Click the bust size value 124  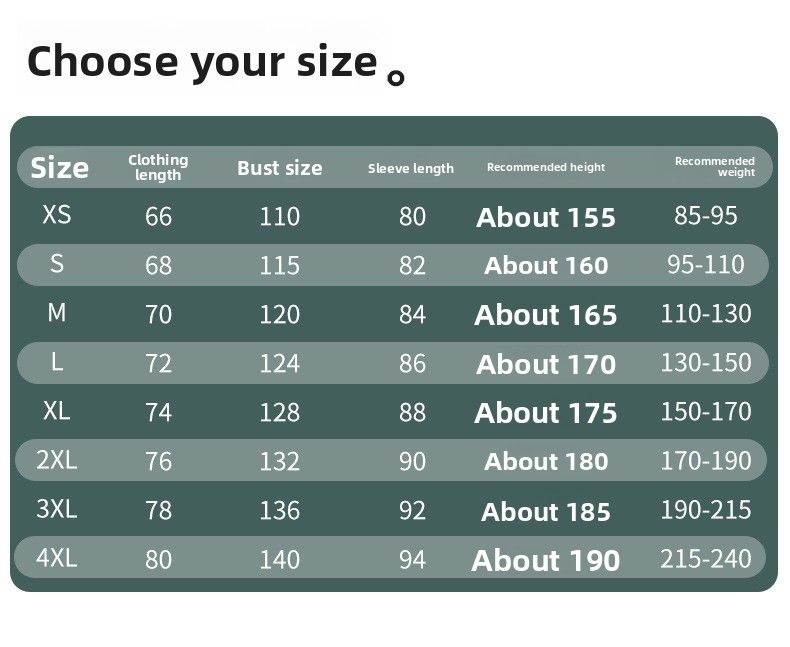[280, 364]
